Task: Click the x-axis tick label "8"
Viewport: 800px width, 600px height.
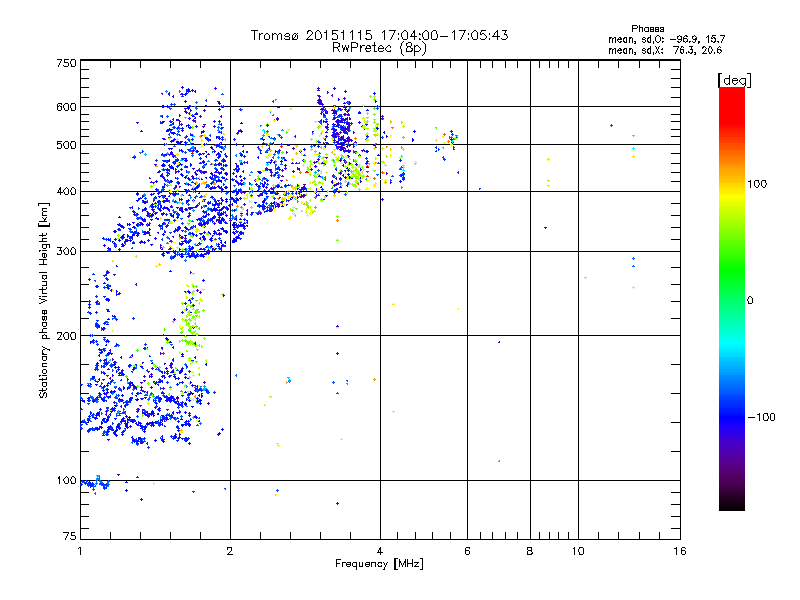Action: [530, 551]
